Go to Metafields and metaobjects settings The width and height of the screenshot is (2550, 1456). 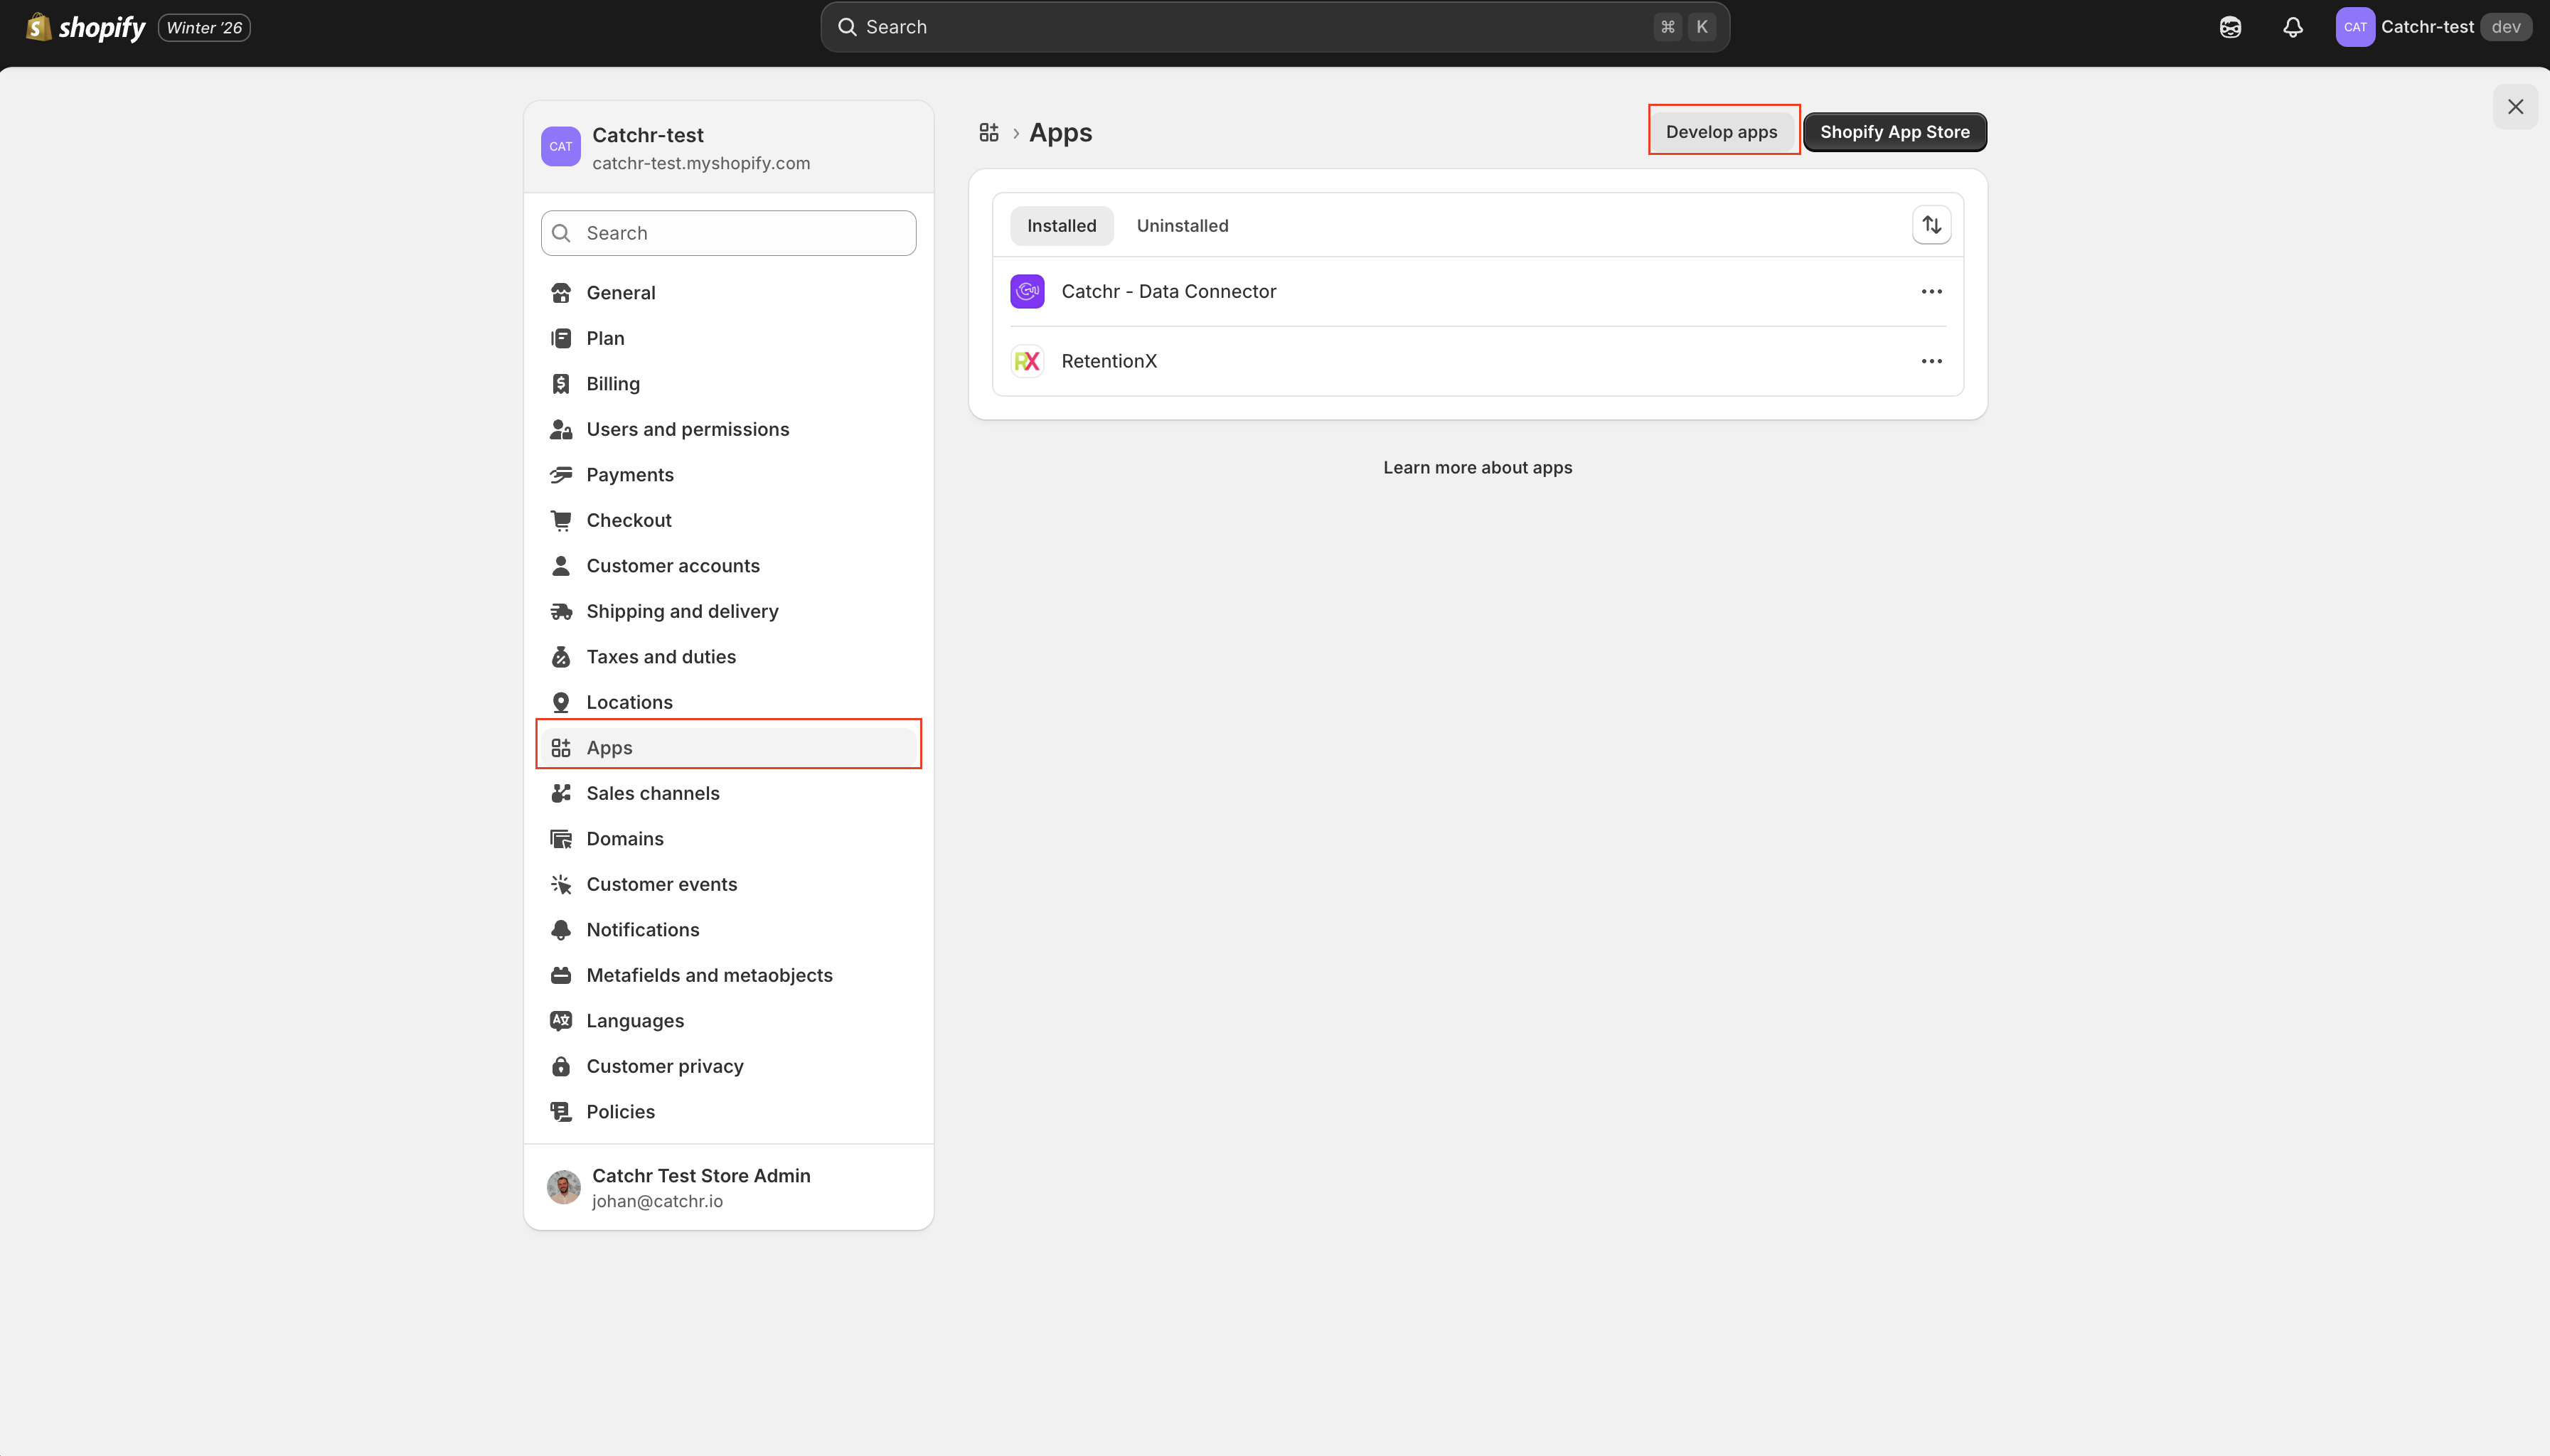coord(709,975)
